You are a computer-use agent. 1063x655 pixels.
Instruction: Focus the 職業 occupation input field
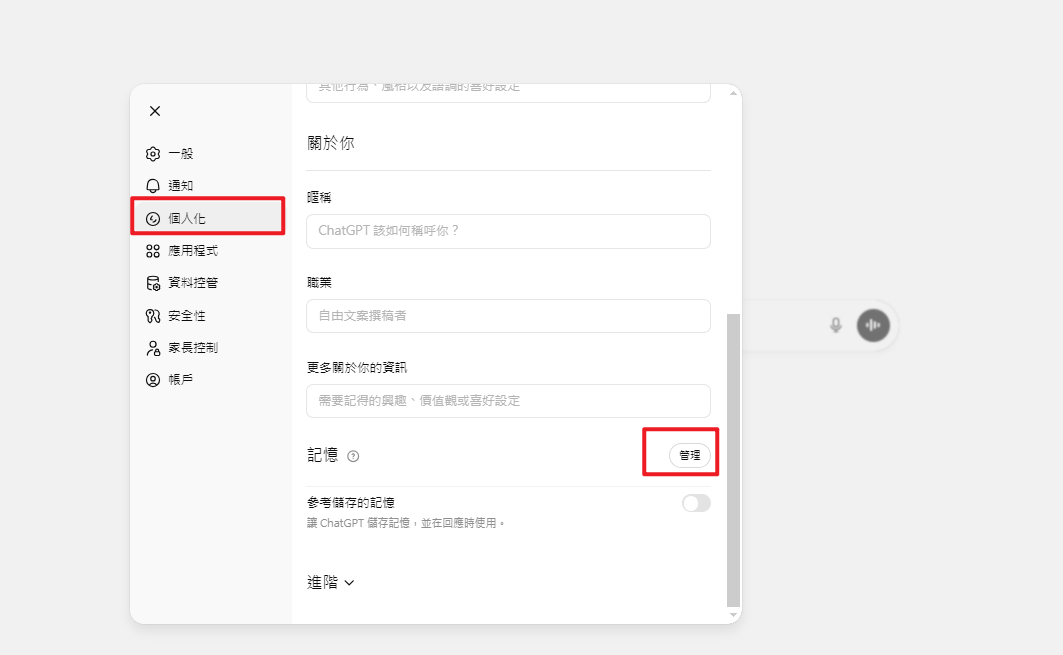coord(508,316)
